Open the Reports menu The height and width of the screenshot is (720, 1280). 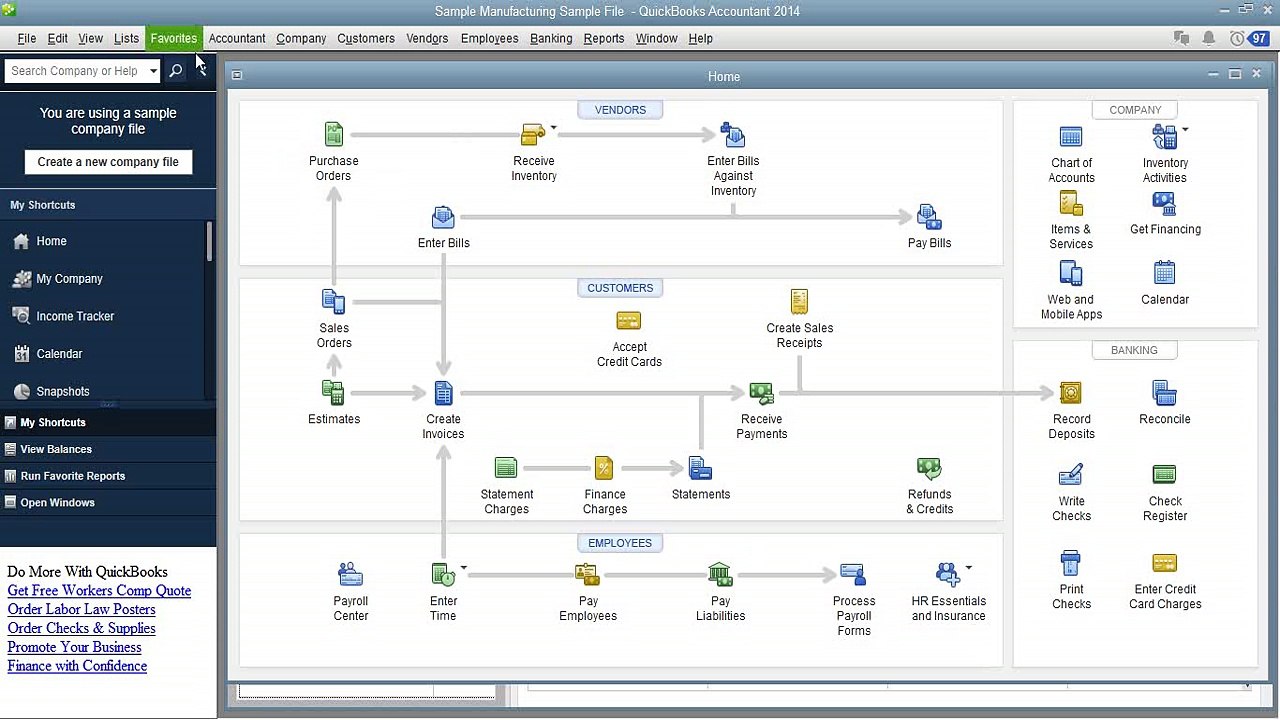pyautogui.click(x=604, y=38)
